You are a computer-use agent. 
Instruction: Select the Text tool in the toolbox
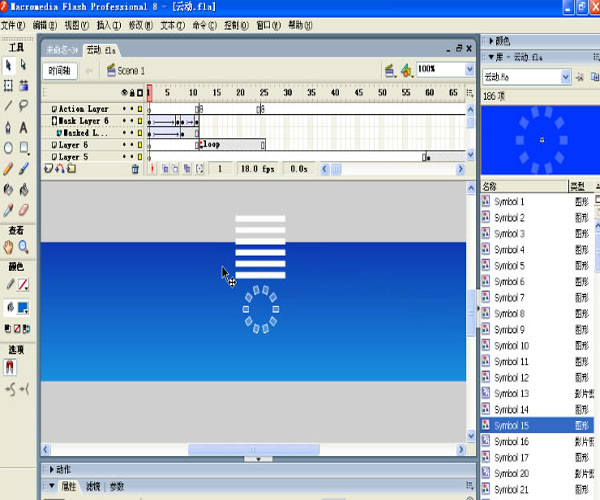click(24, 127)
